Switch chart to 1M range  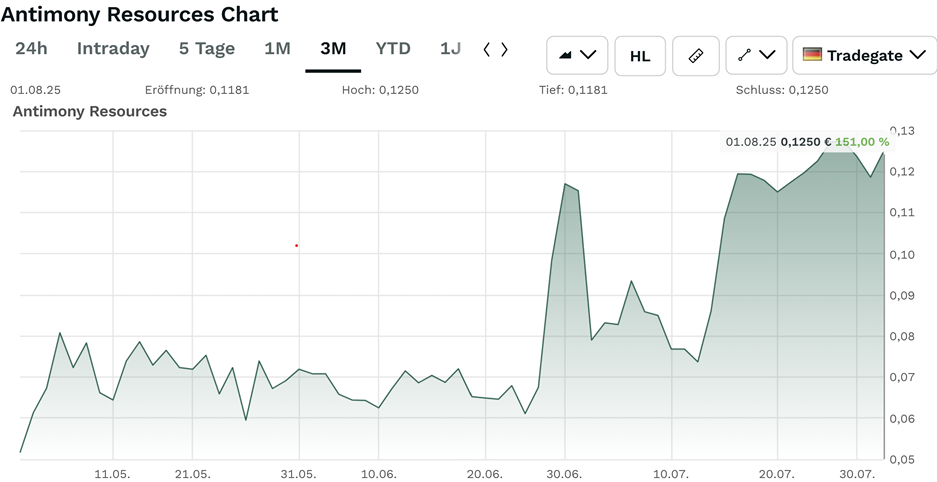(277, 48)
